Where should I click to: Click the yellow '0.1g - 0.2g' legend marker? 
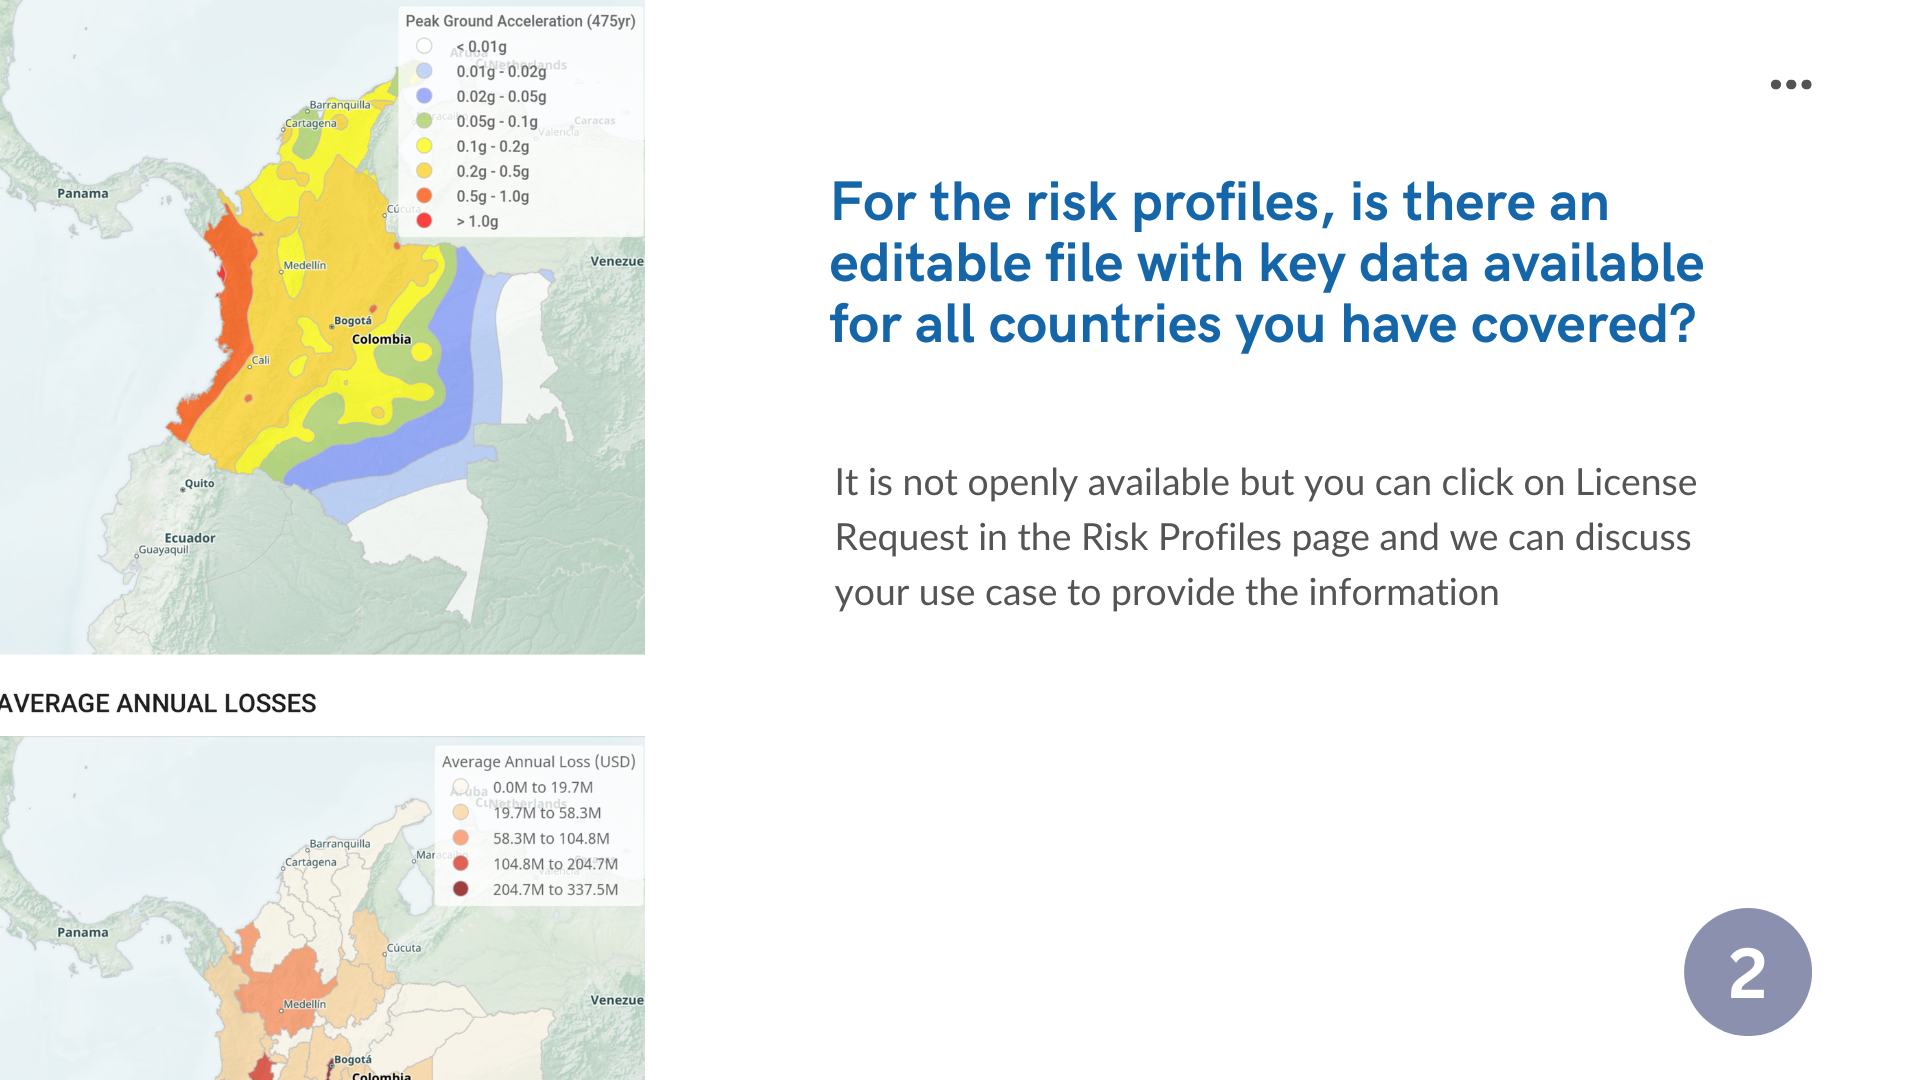(x=424, y=146)
